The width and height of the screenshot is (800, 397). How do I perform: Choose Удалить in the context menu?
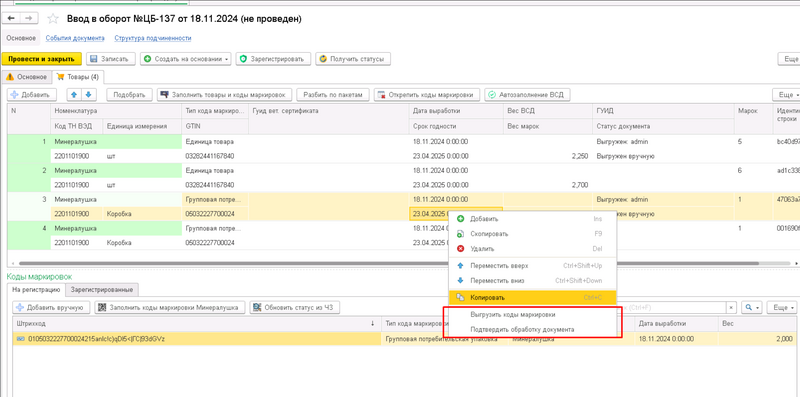(532, 249)
